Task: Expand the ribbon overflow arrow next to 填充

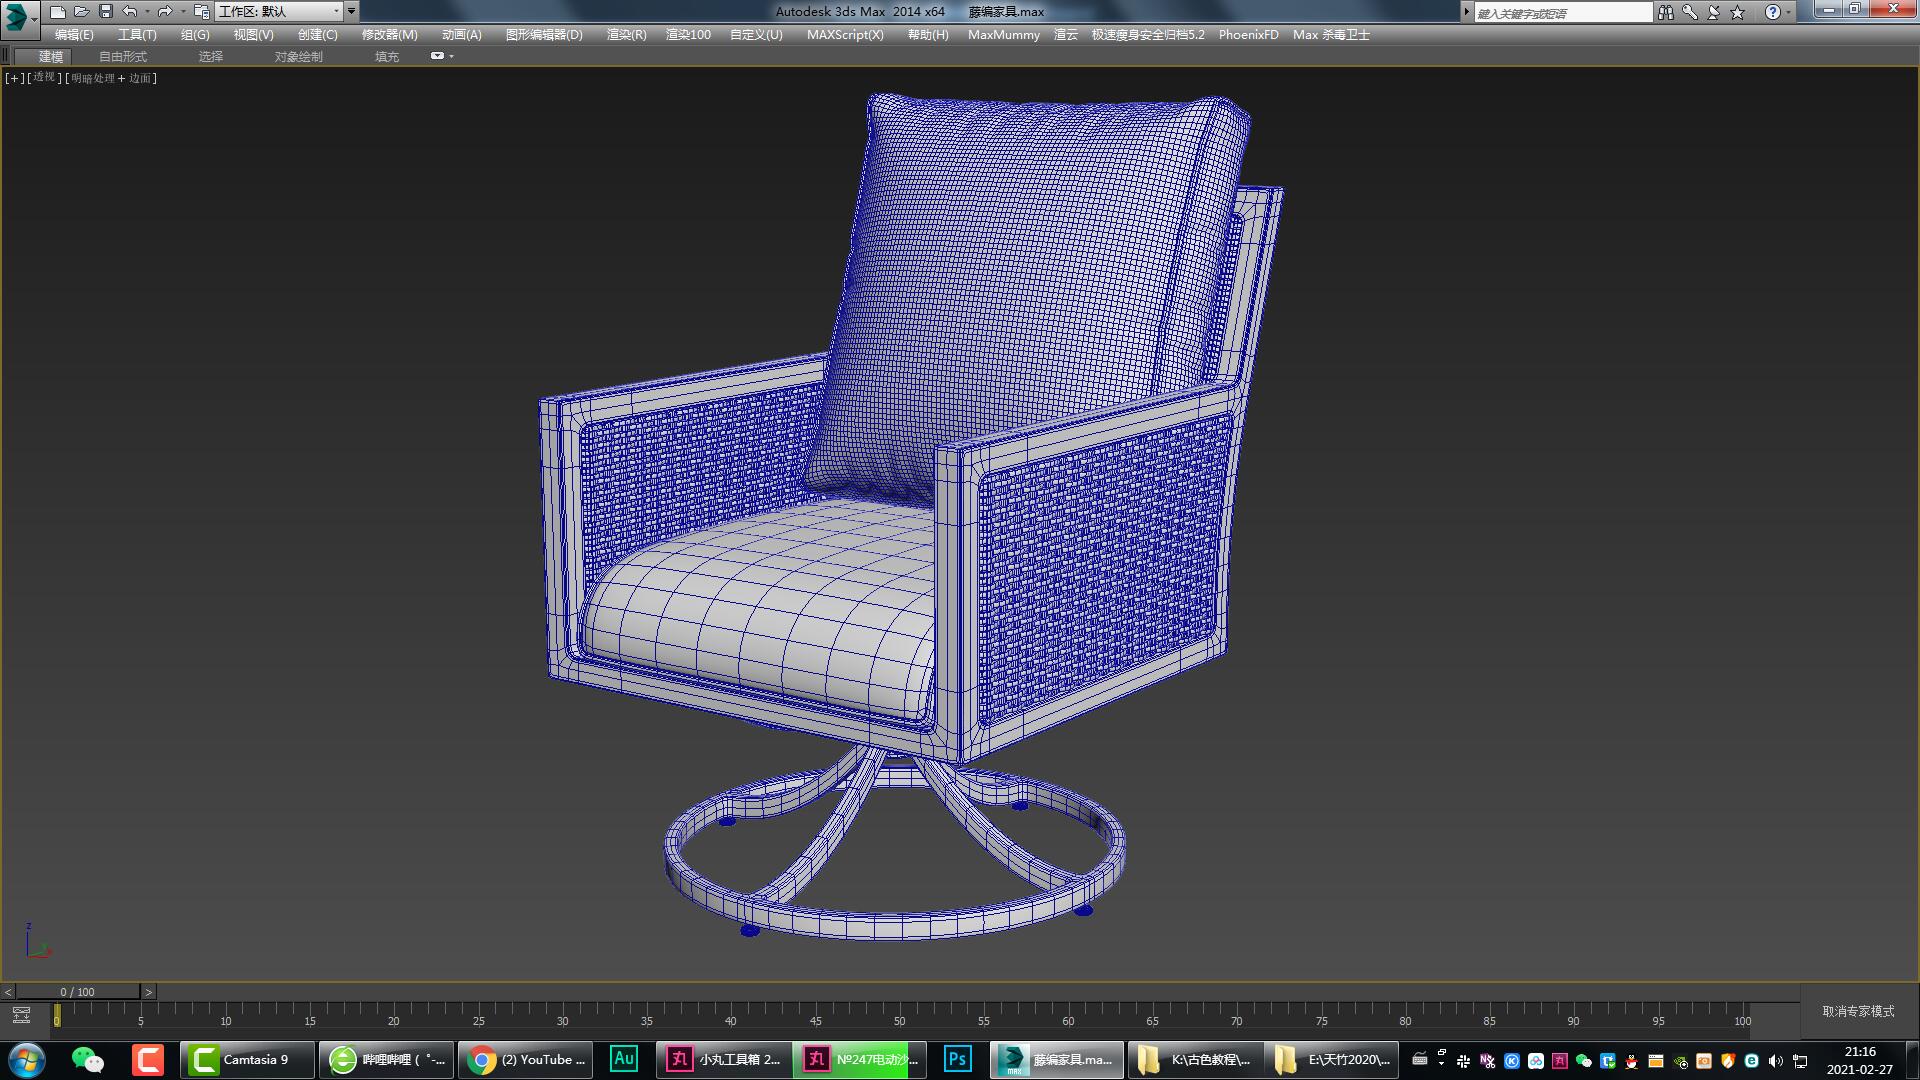Action: [450, 56]
